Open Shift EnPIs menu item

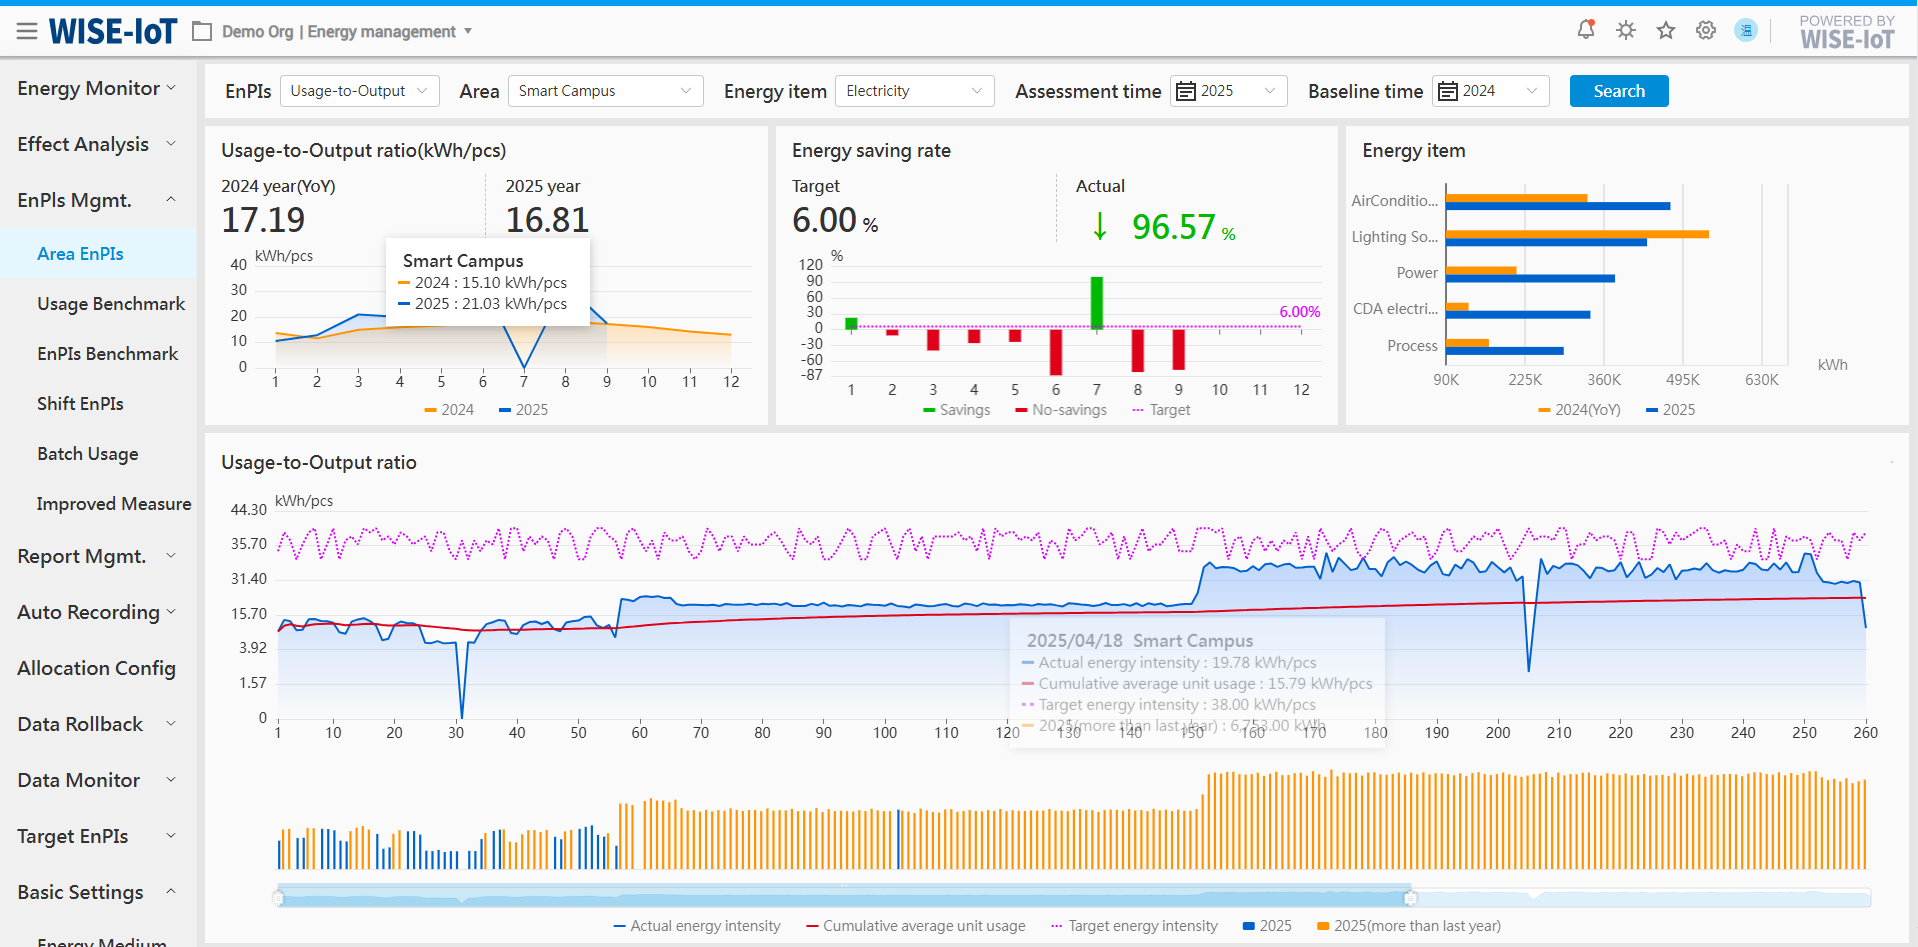80,404
